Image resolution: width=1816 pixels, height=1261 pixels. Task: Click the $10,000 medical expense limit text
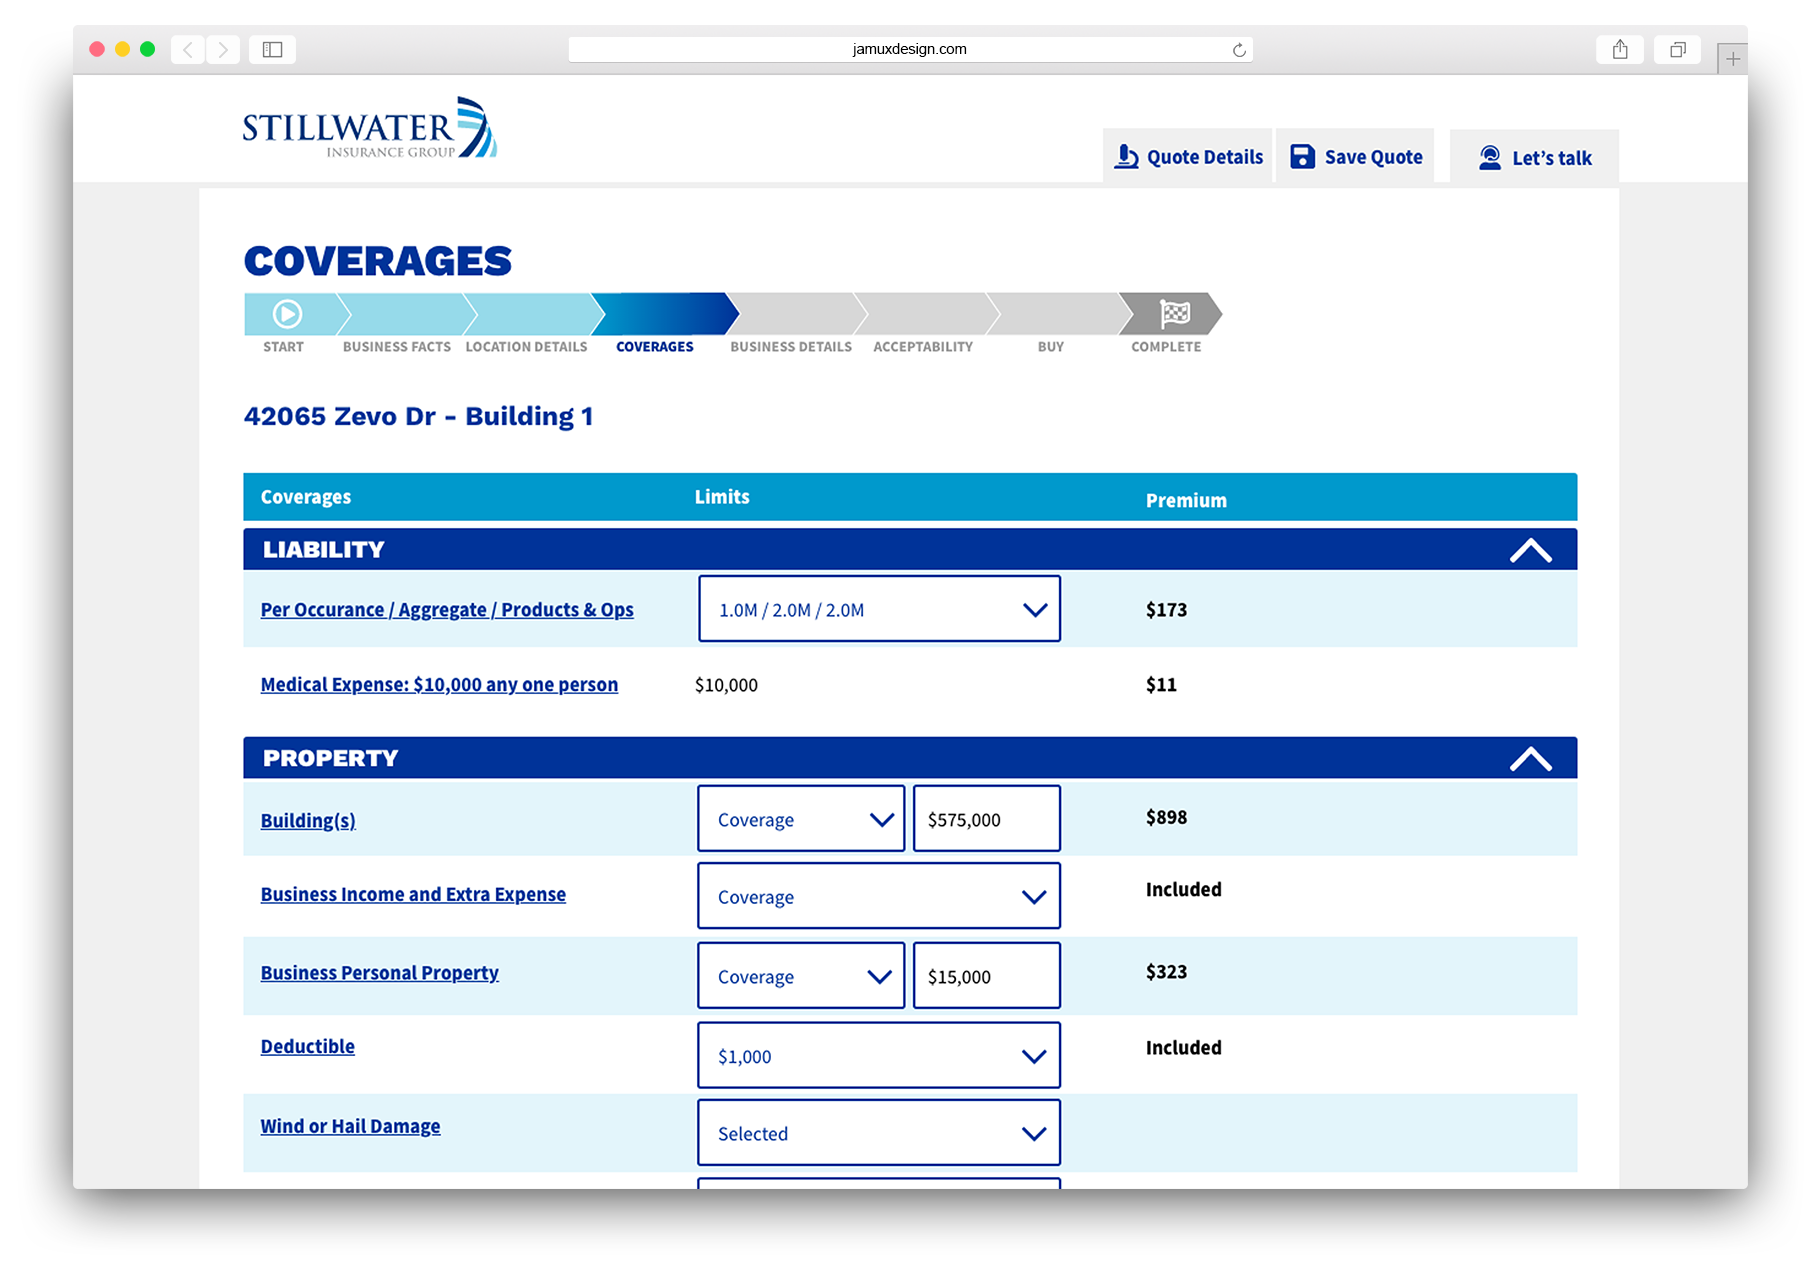726,685
